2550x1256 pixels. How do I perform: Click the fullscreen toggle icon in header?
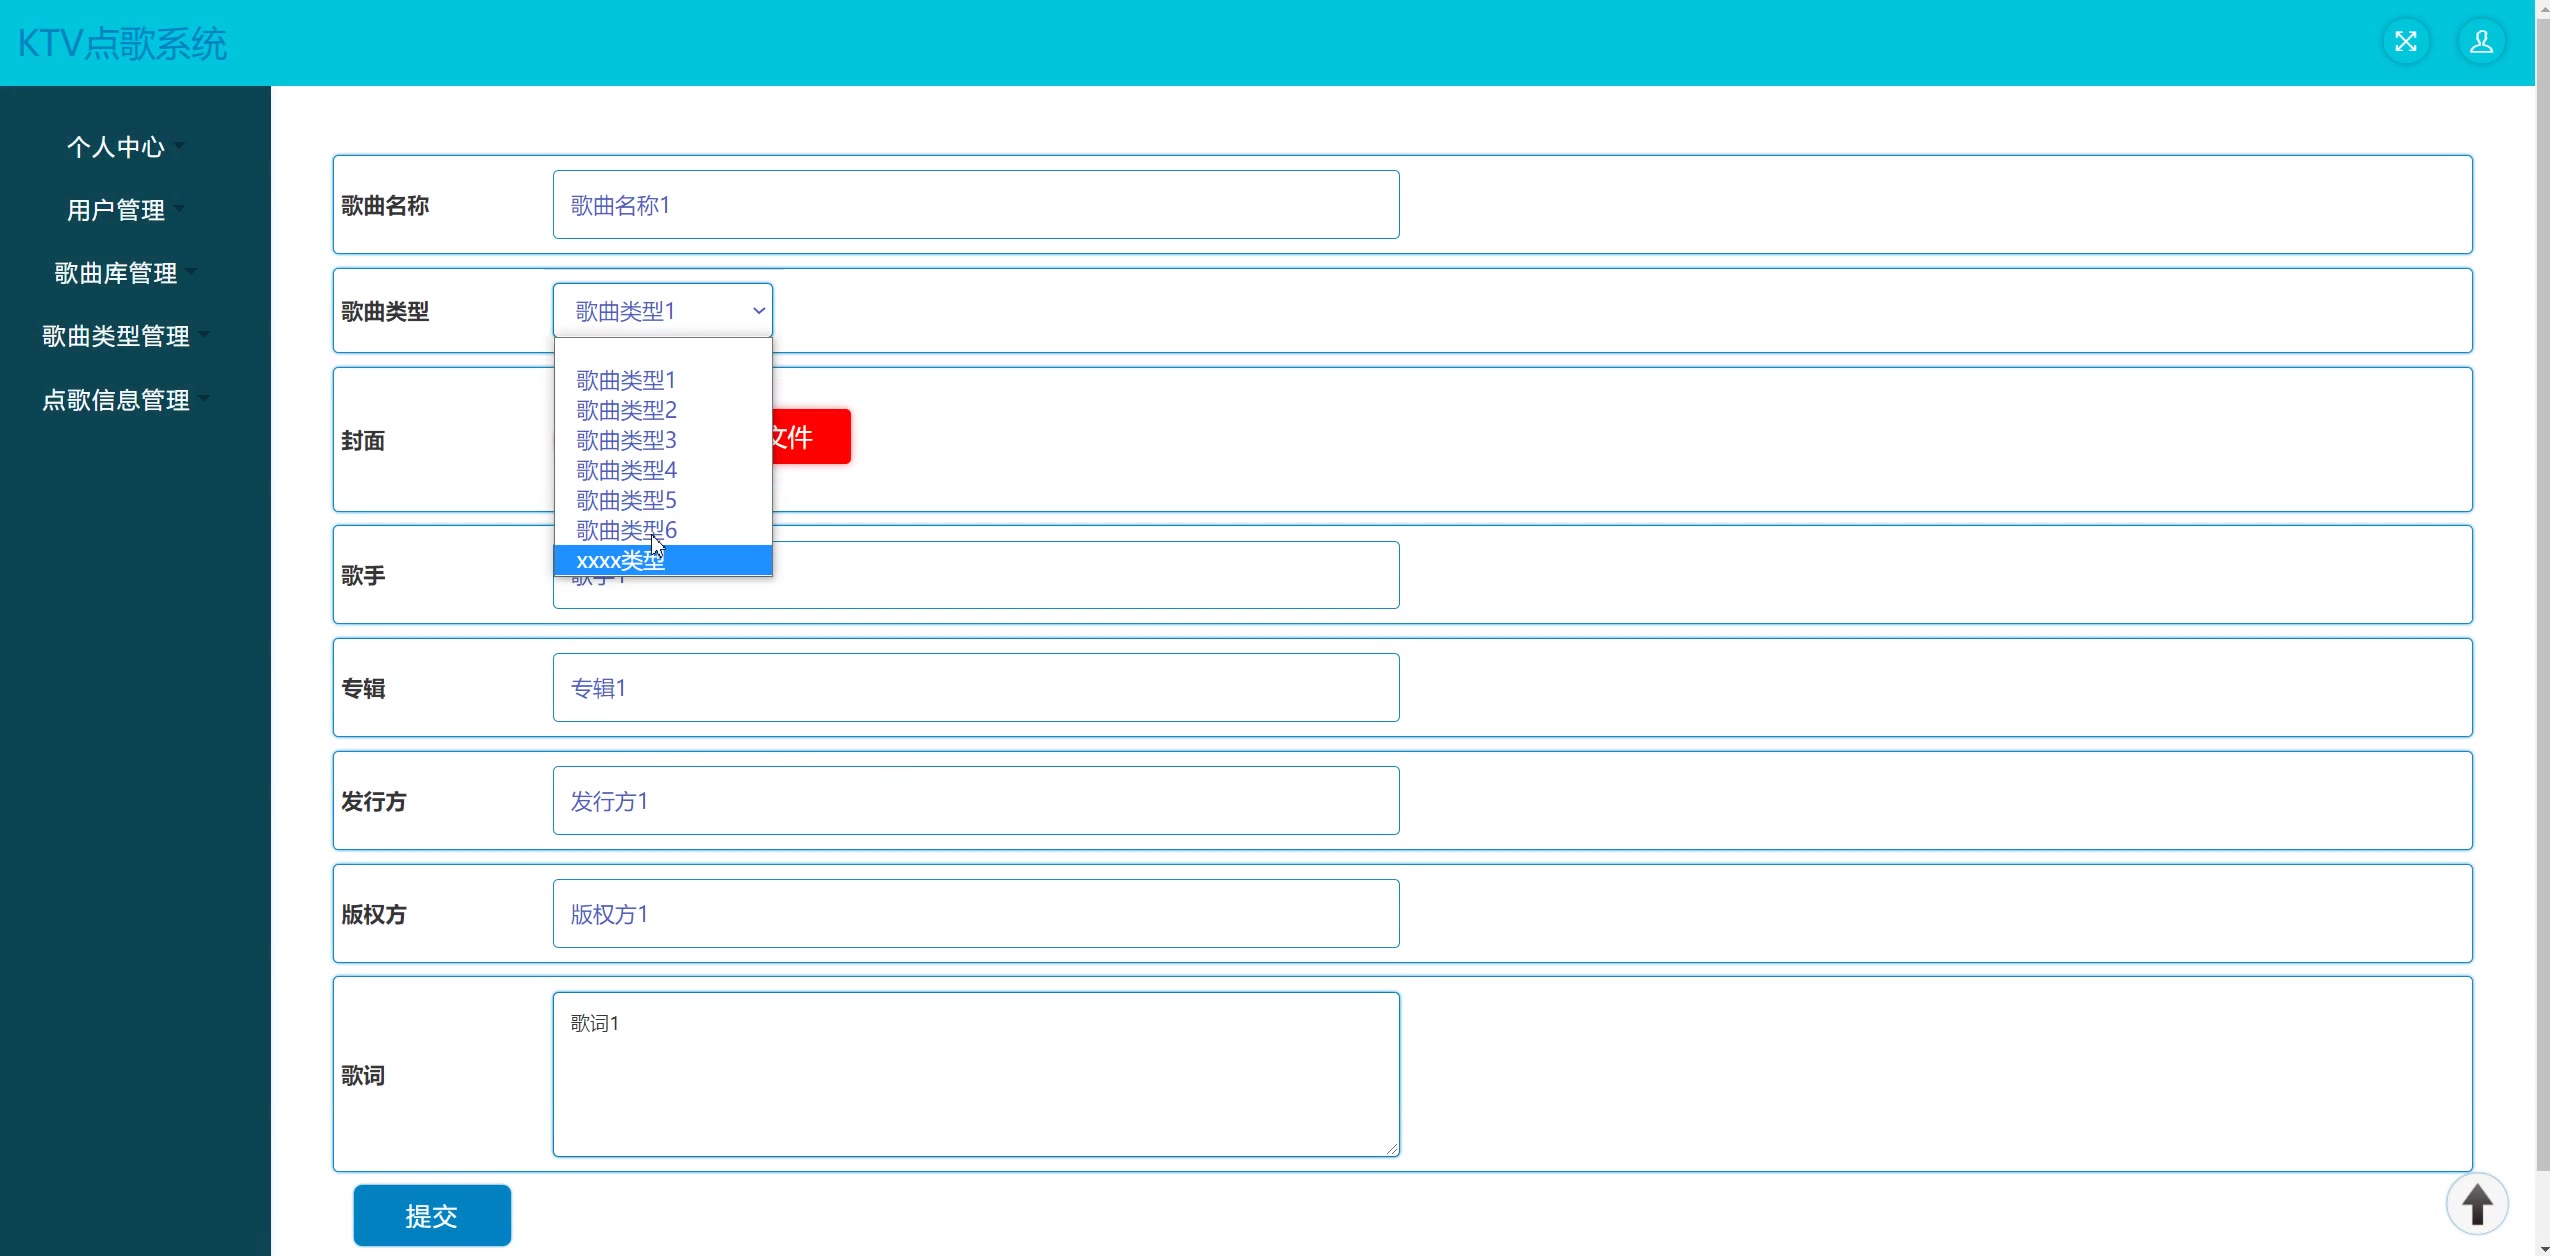pos(2405,42)
